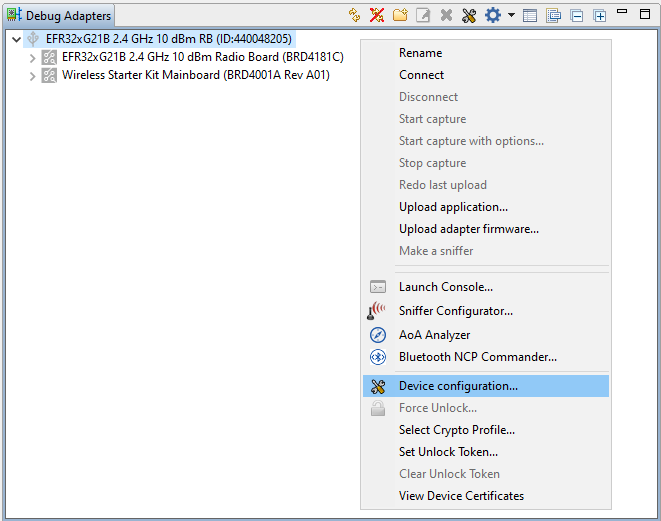Open the AoA Analyzer menu entry

pos(434,335)
